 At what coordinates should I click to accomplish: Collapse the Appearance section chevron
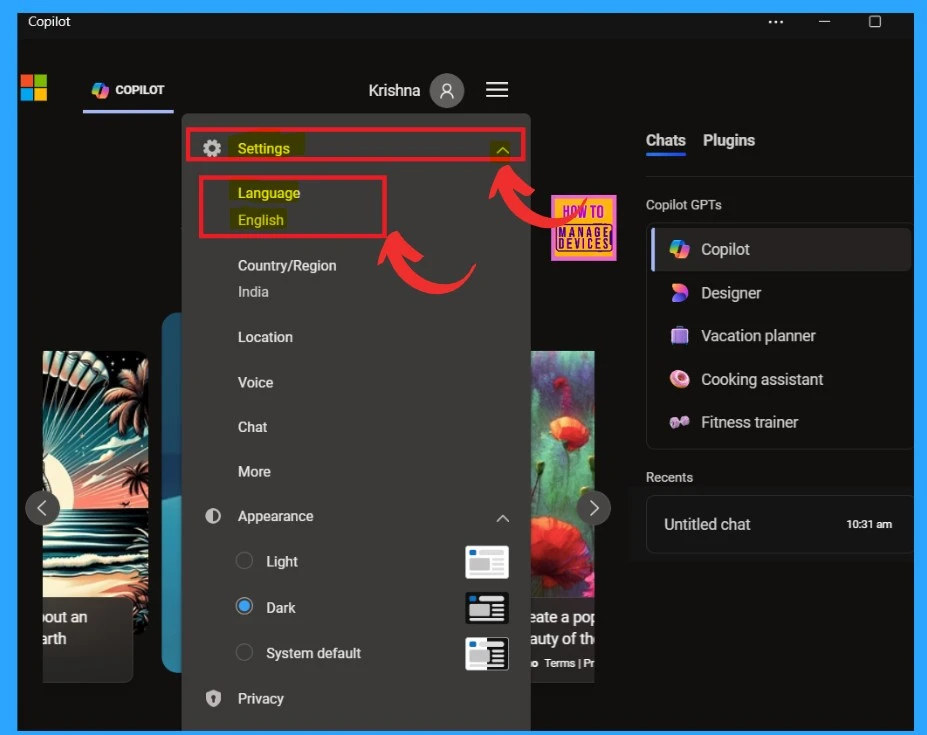[x=503, y=519]
